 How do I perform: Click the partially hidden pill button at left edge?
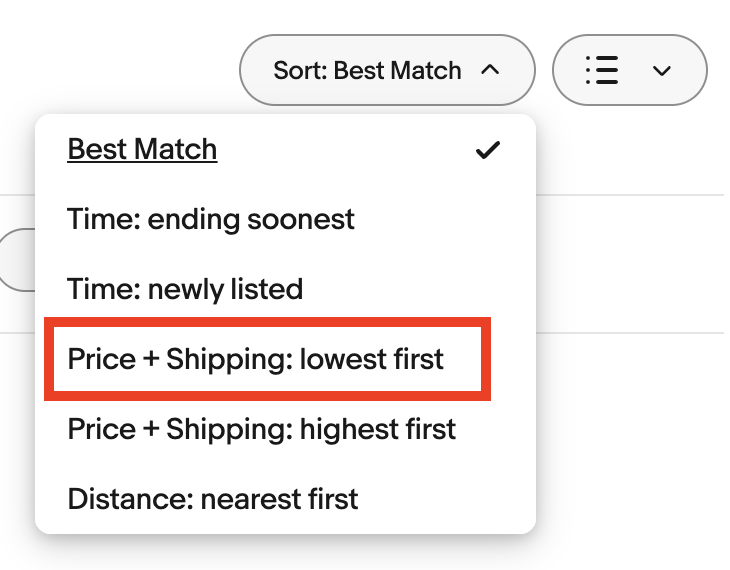(x=18, y=260)
